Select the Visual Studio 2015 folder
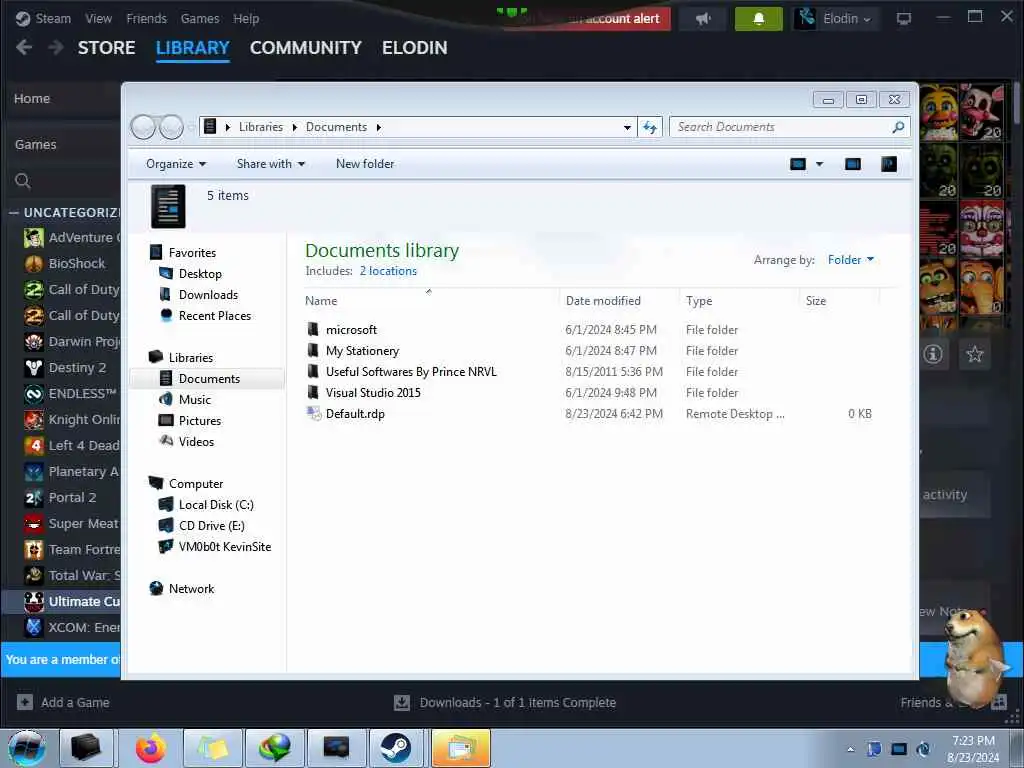1024x768 pixels. (373, 392)
